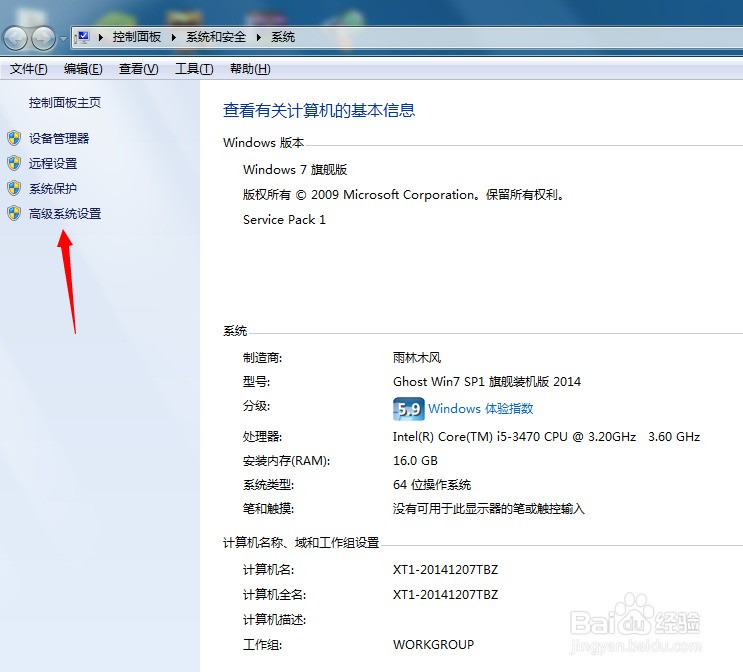Click shield icon beside 远程设置
Viewport: 743px width, 672px height.
[x=14, y=163]
